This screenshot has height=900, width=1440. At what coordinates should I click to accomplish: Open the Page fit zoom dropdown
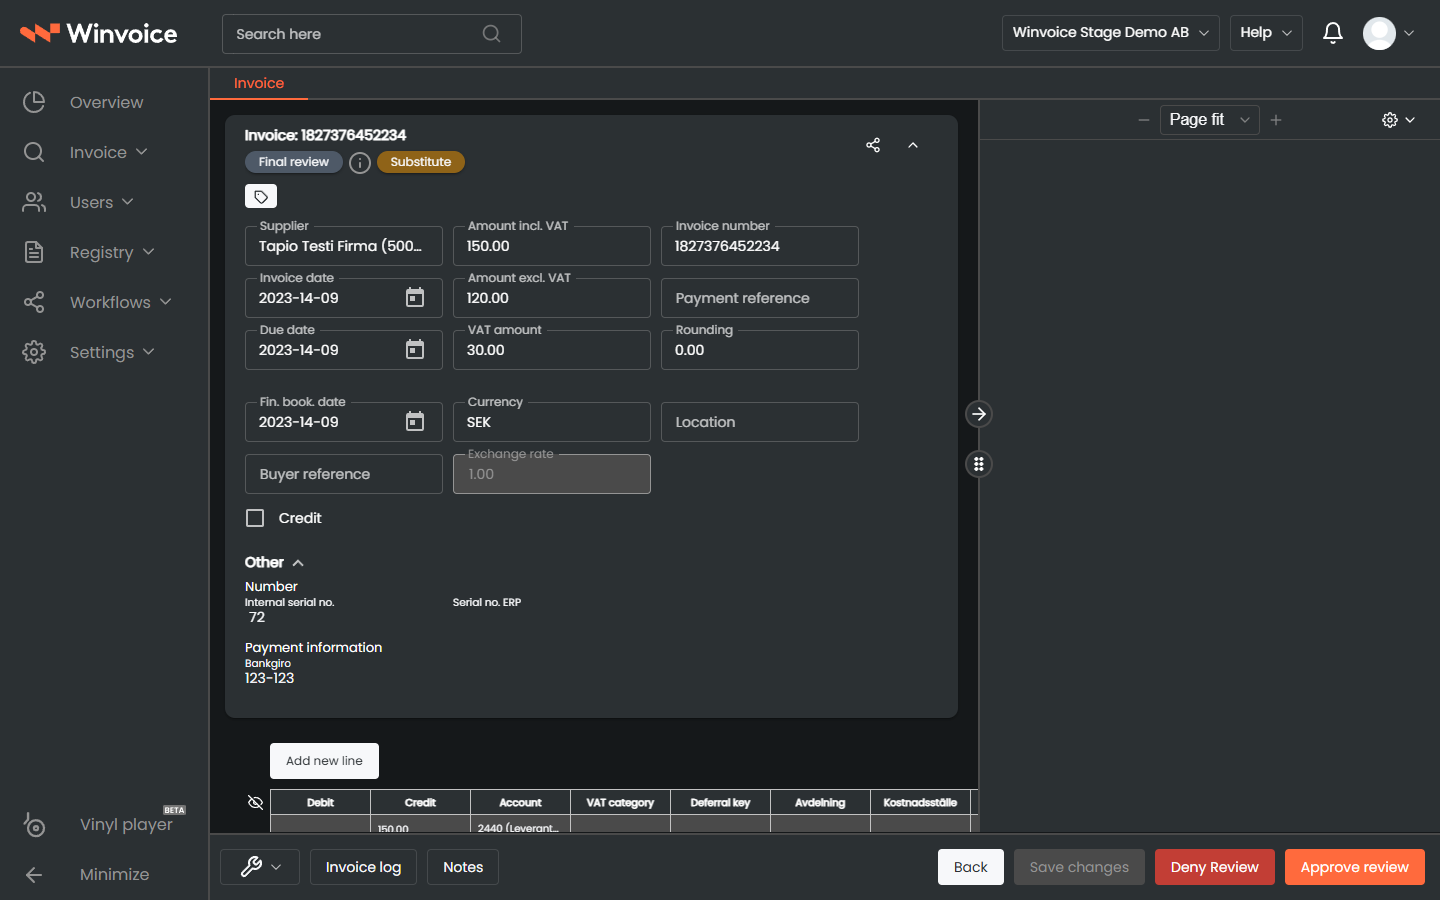coord(1210,120)
